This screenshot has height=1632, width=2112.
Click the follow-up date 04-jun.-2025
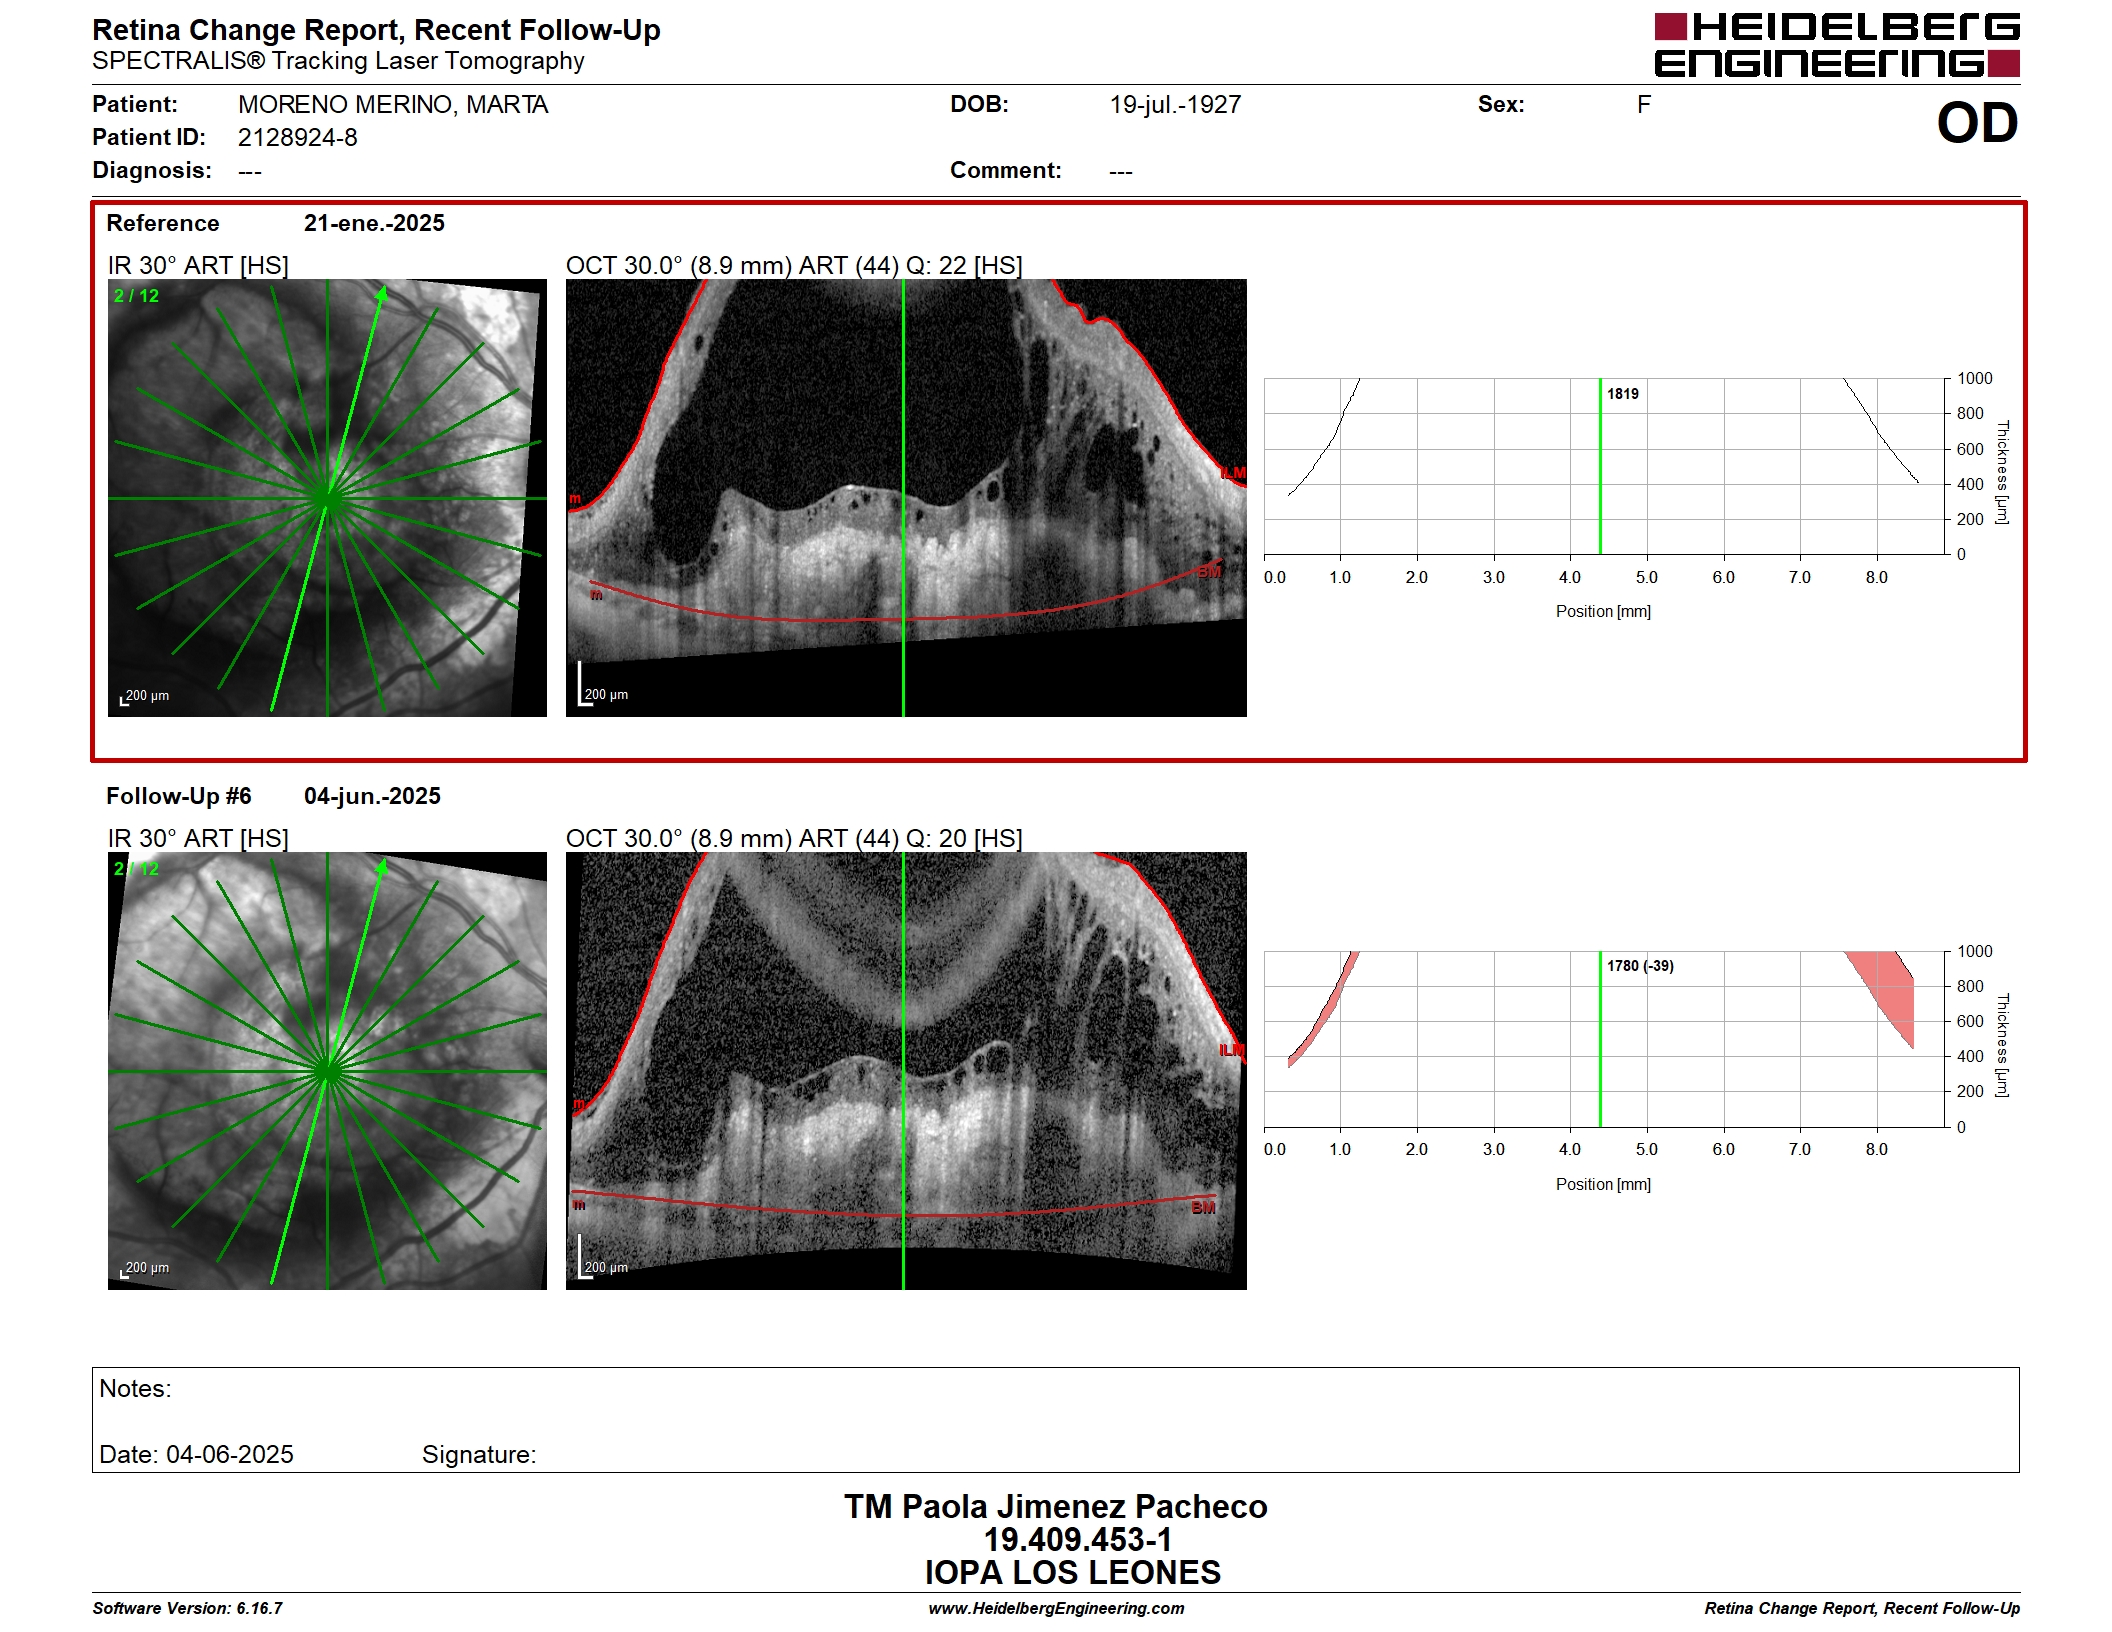[x=372, y=796]
